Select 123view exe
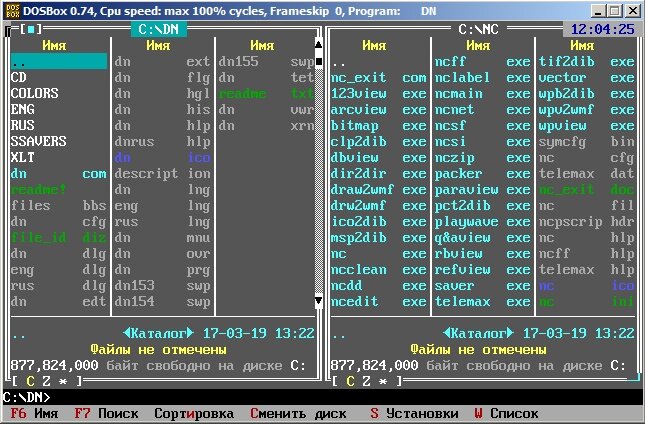The width and height of the screenshot is (645, 424). [378, 93]
